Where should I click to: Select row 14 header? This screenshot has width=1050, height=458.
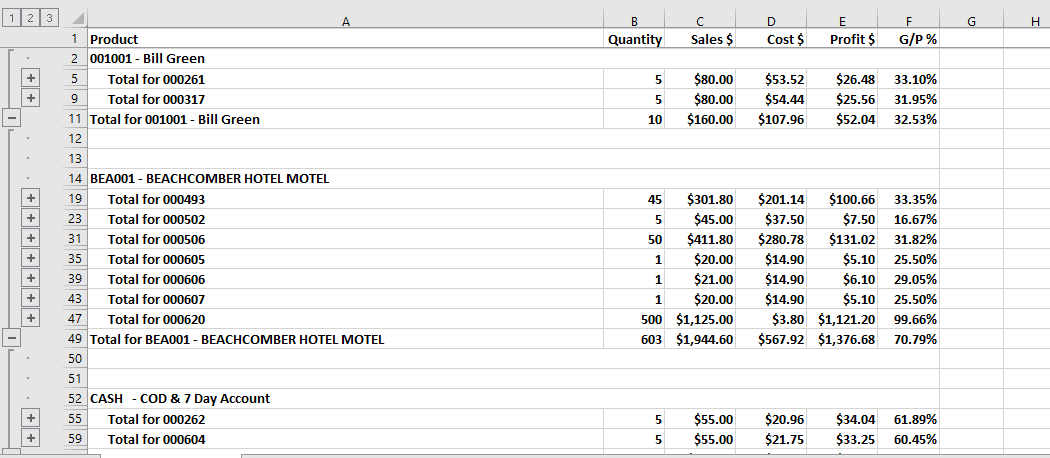75,179
